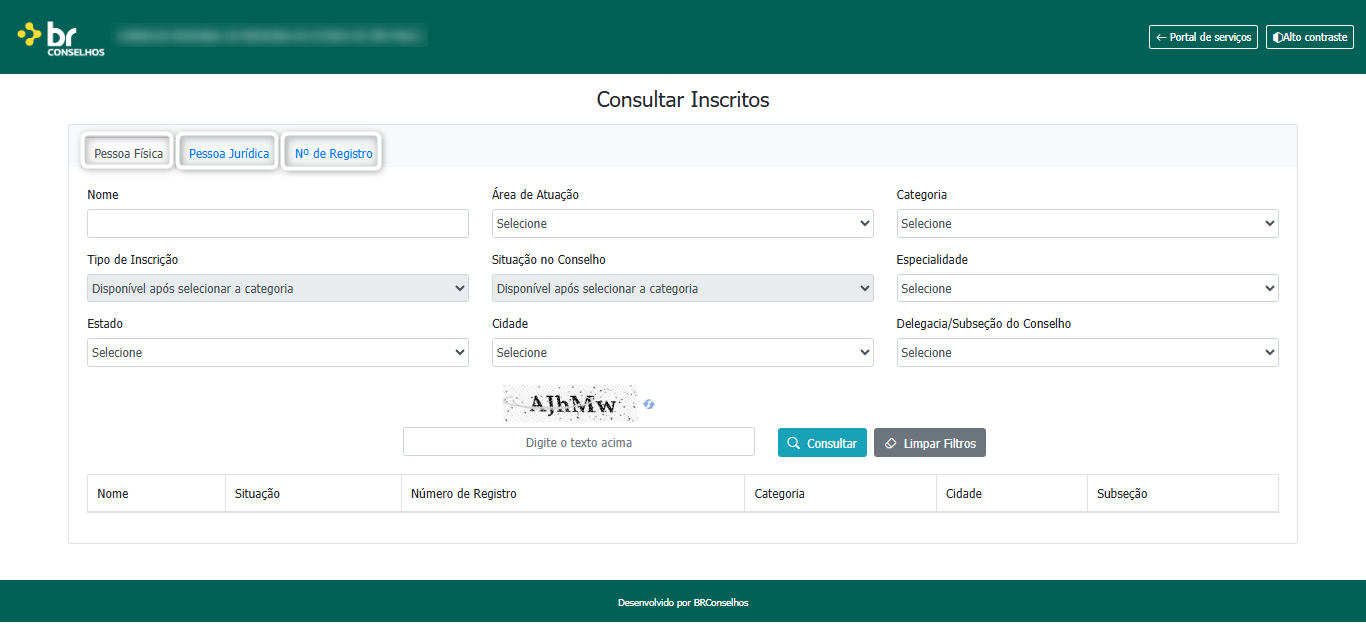
Task: Clear filters with Limpar Filtros
Action: point(930,443)
